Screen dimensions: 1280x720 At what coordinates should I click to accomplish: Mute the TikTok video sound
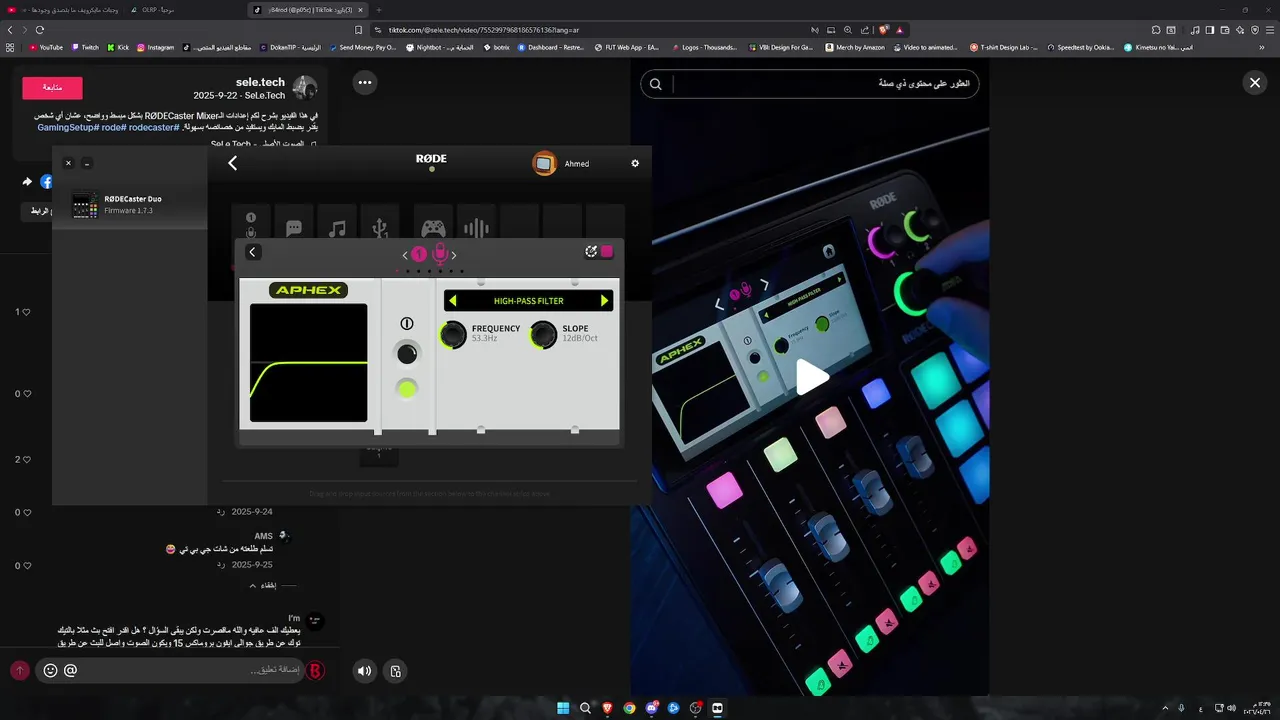click(x=365, y=671)
